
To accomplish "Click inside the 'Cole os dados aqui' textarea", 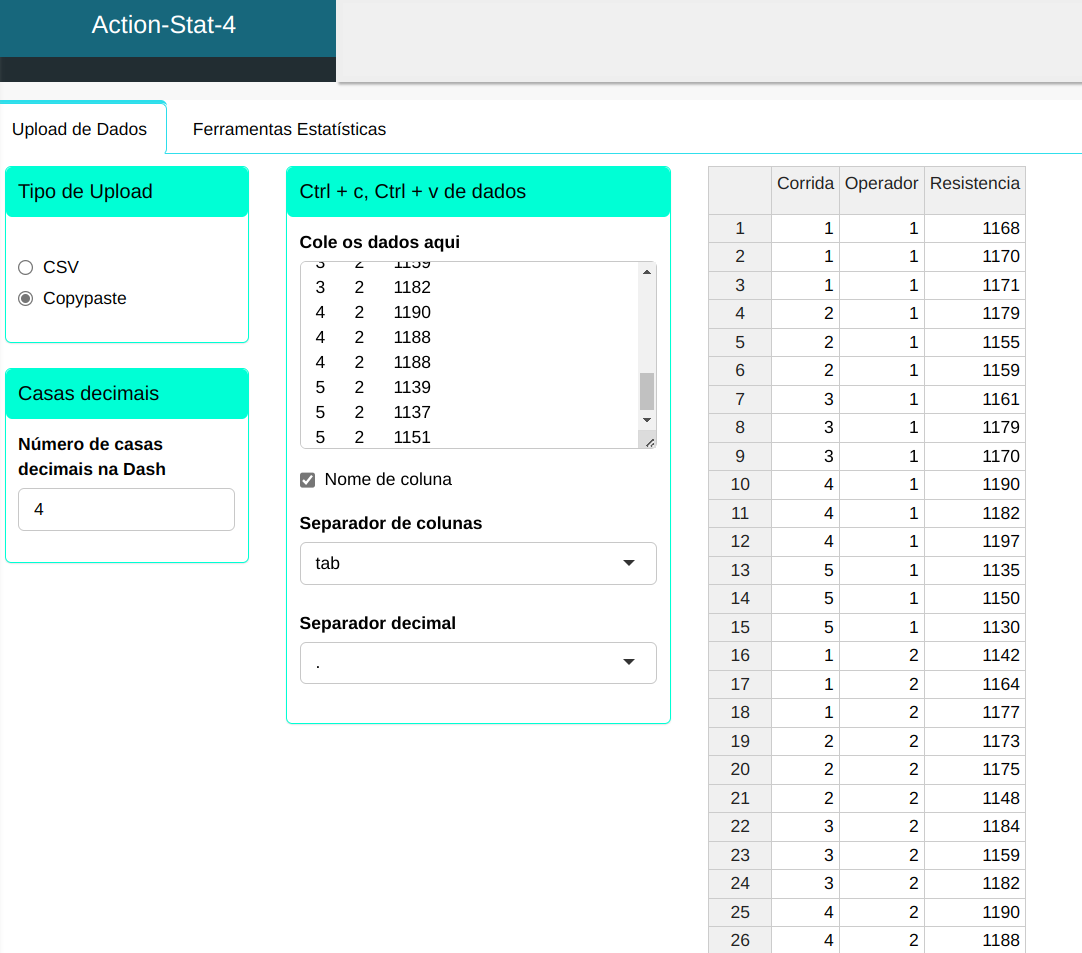I will point(470,354).
